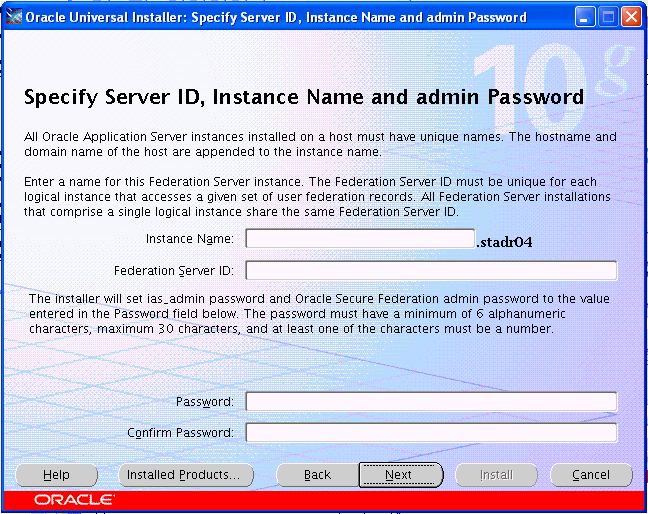The width and height of the screenshot is (648, 514).
Task: Click the ORACLE logo in red footer
Action: pyautogui.click(x=74, y=500)
